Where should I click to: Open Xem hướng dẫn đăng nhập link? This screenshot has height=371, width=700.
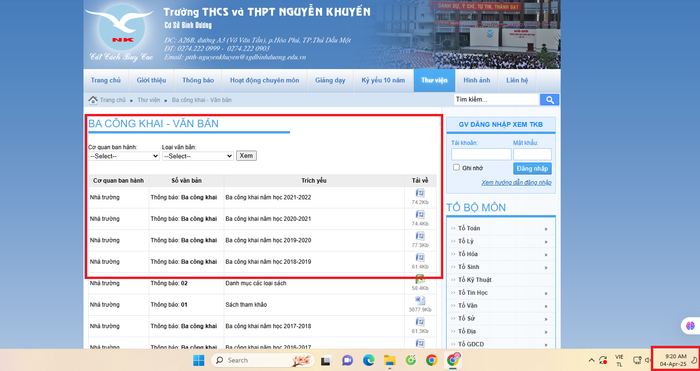[517, 183]
